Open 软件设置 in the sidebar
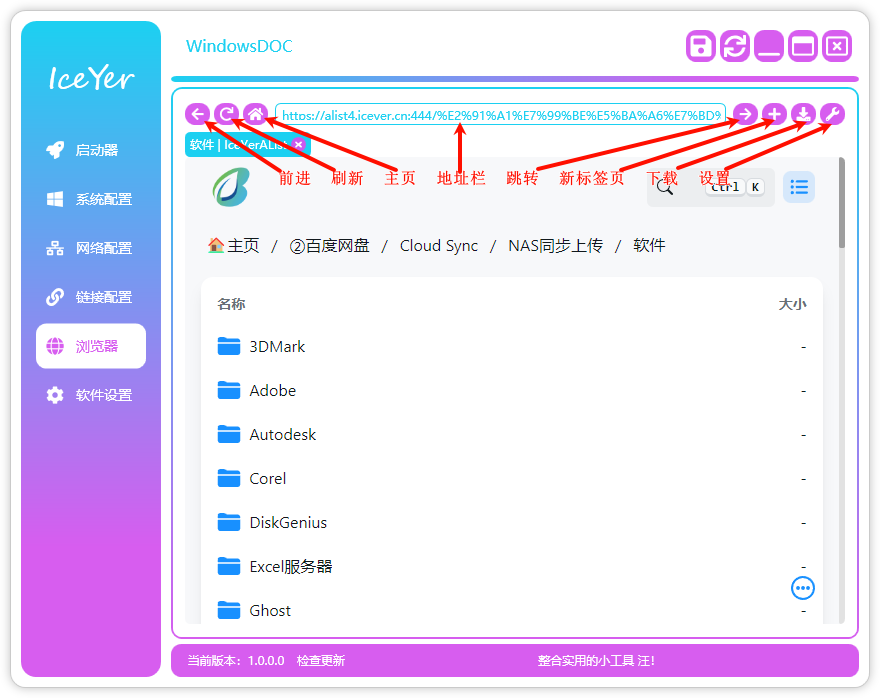 click(91, 395)
